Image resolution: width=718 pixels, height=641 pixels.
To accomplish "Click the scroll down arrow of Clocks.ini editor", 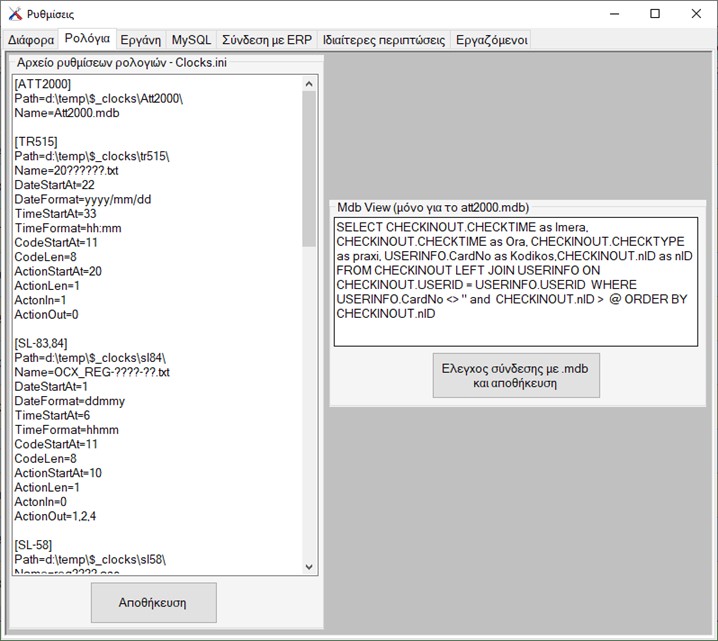I will tap(309, 568).
